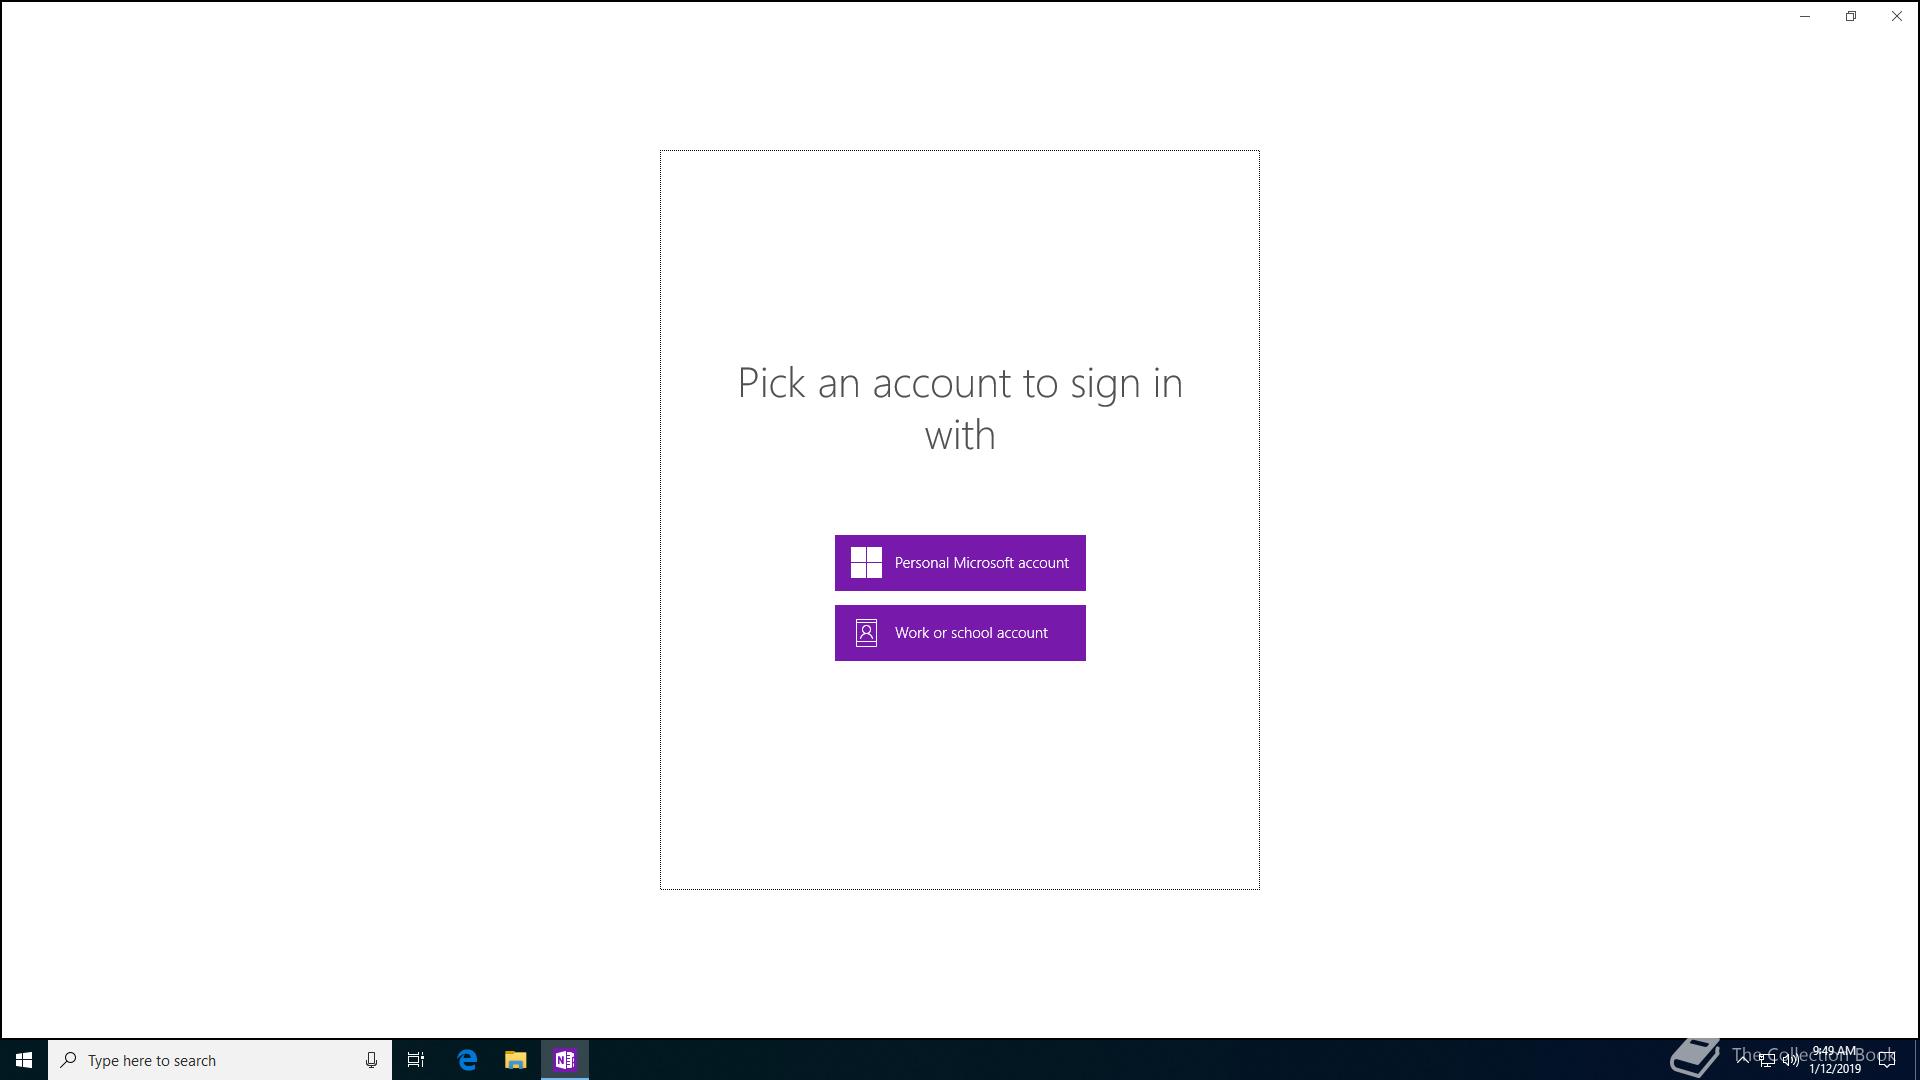This screenshot has height=1080, width=1920.
Task: Launch Microsoft Edge from taskbar
Action: 467,1060
